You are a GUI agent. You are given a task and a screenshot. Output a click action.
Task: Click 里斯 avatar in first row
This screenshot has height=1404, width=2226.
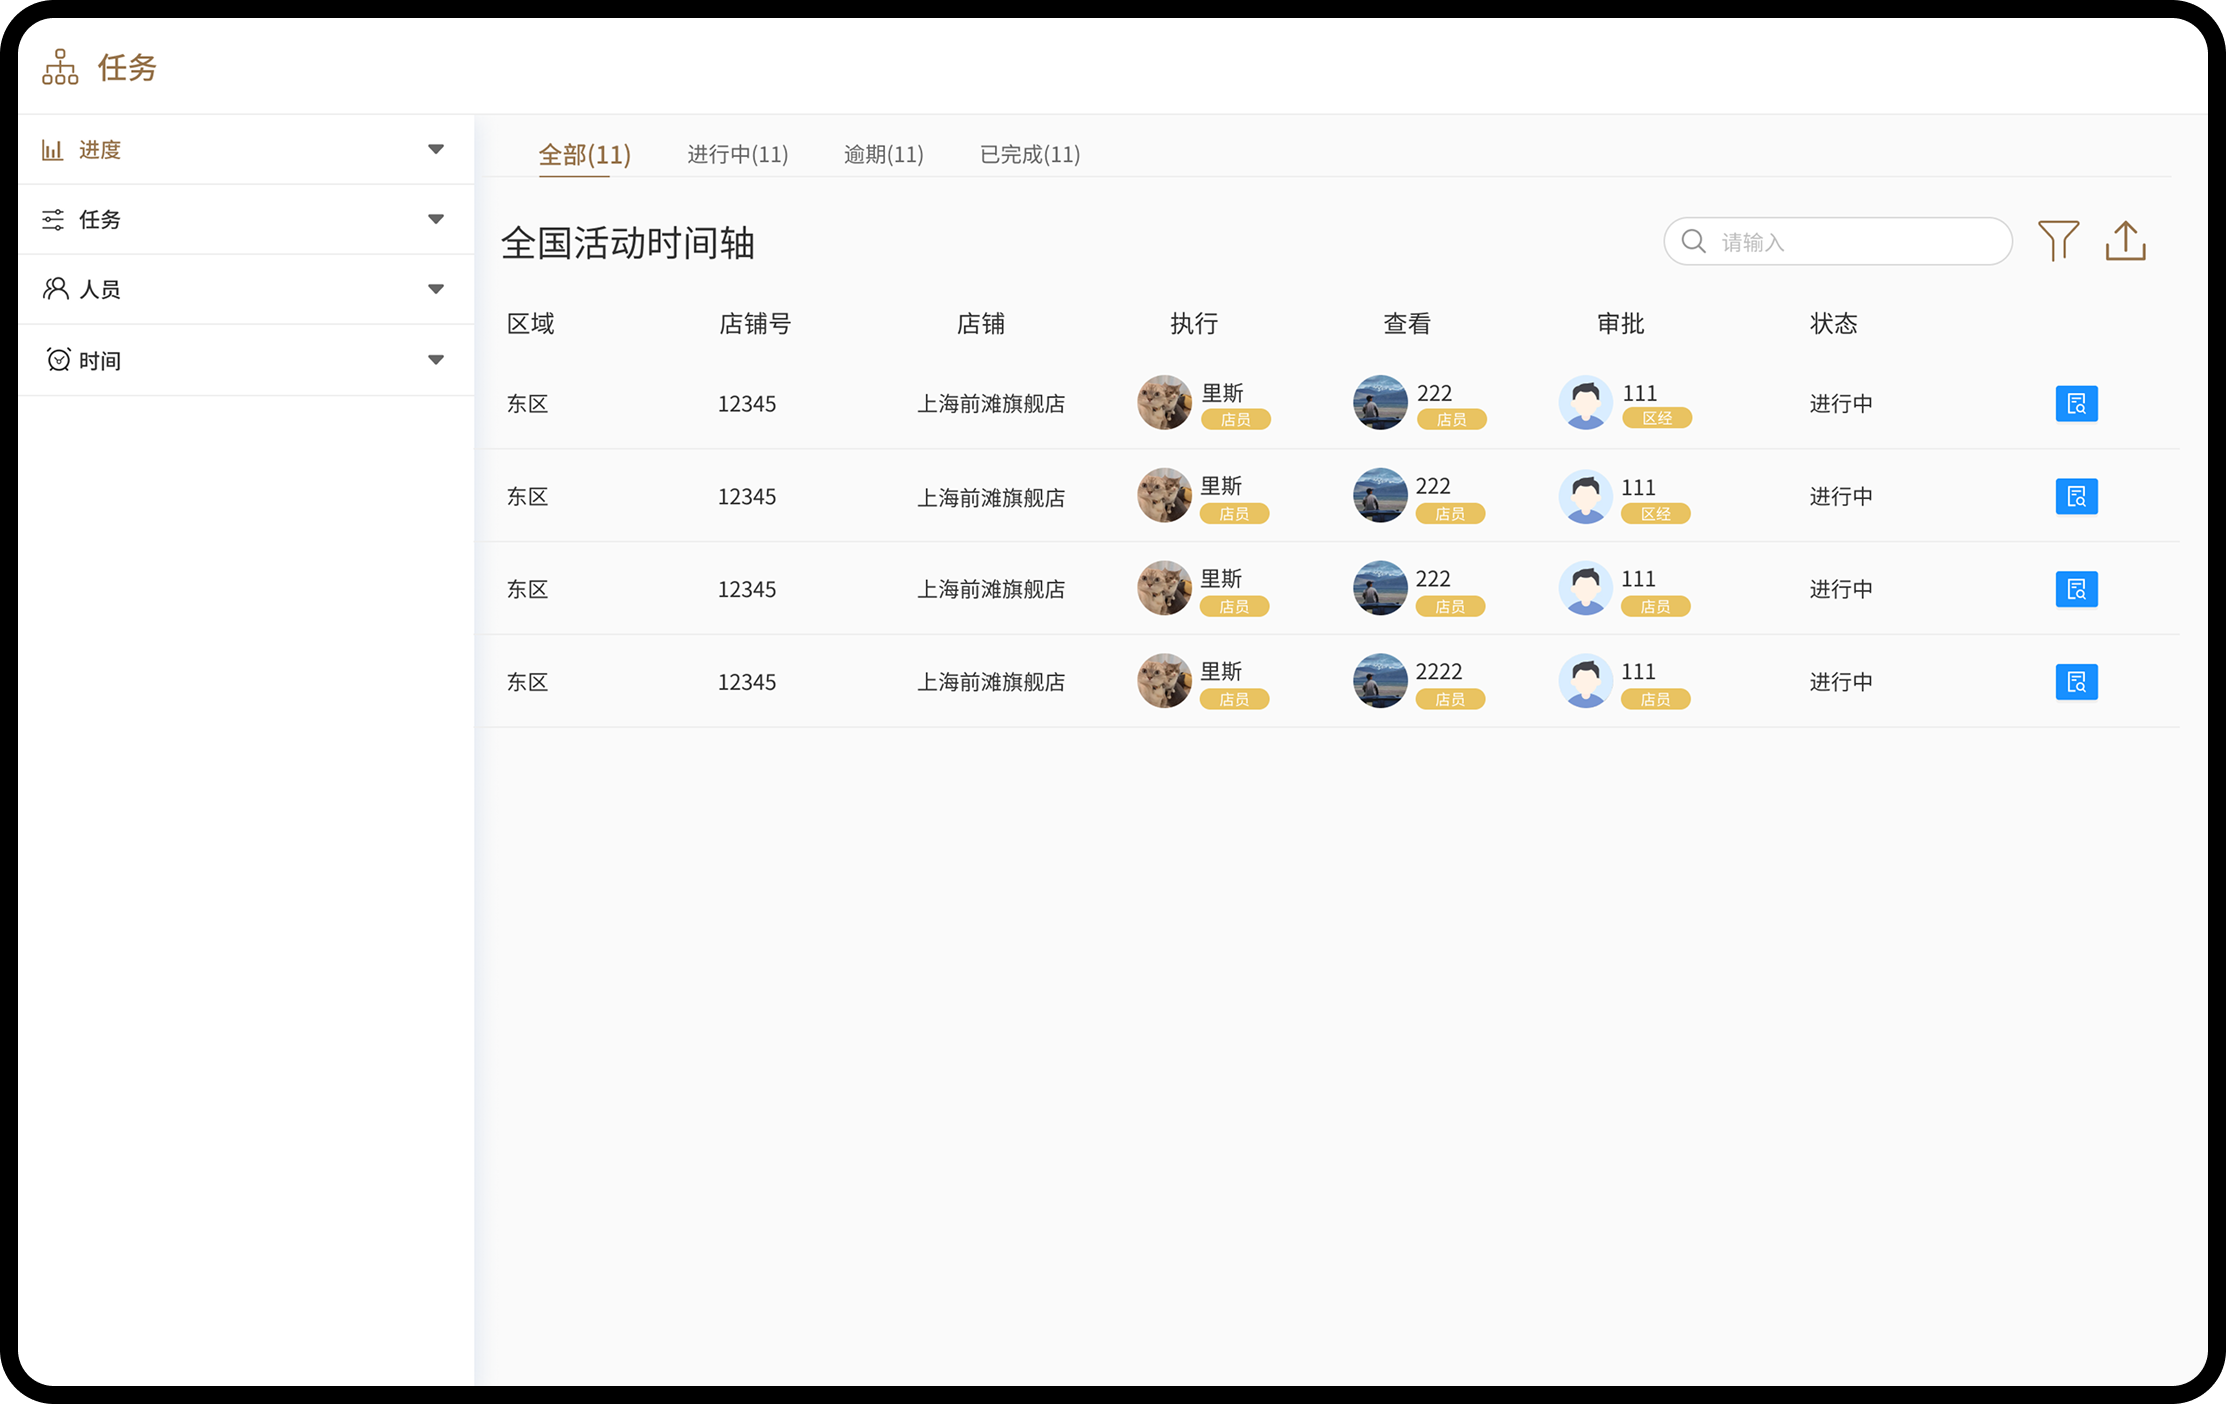coord(1164,403)
